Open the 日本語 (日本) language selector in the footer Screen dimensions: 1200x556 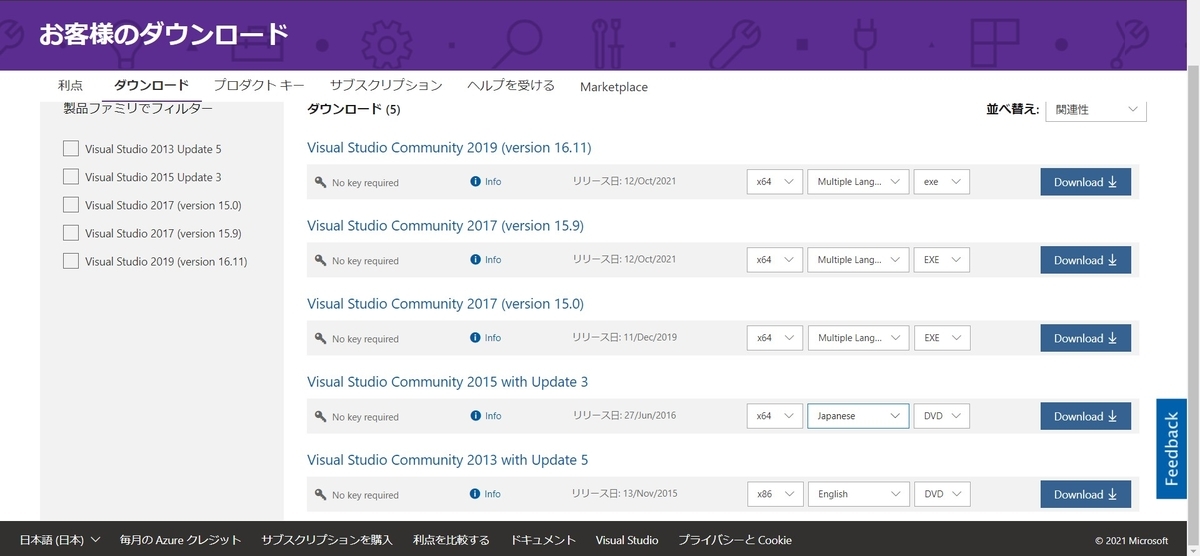(x=60, y=540)
